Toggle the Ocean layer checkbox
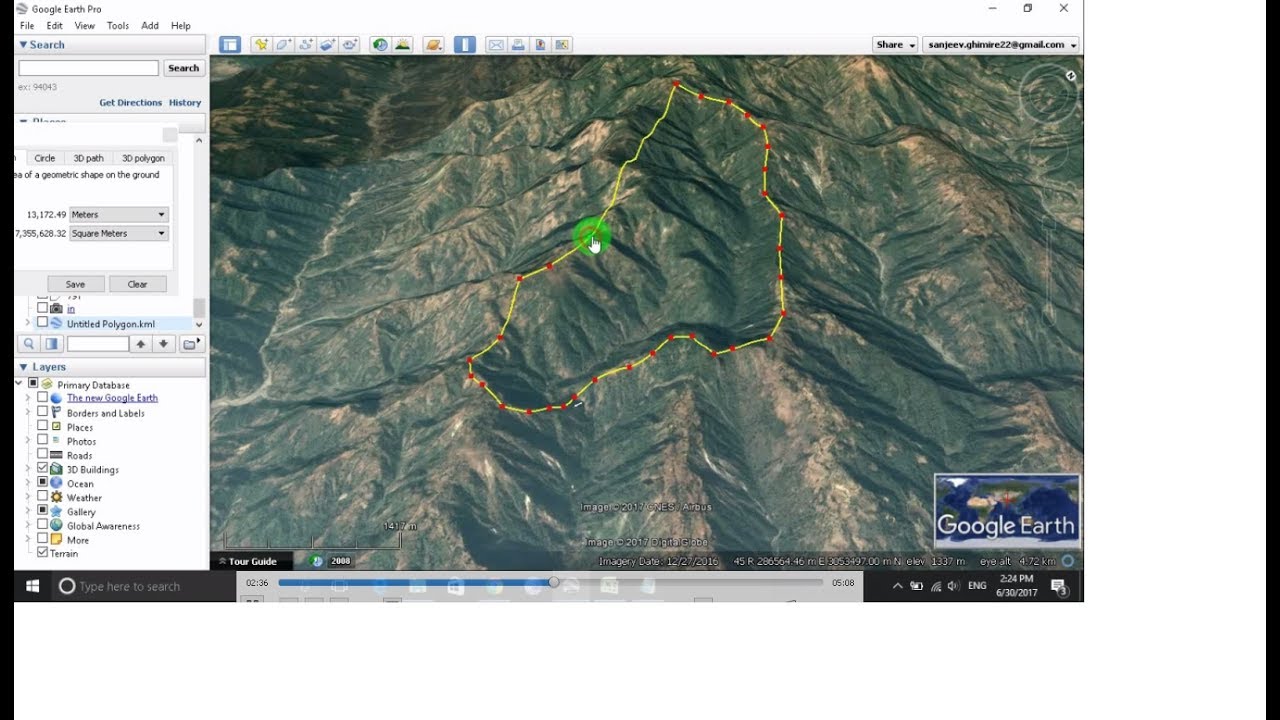The width and height of the screenshot is (1280, 720). (x=42, y=482)
